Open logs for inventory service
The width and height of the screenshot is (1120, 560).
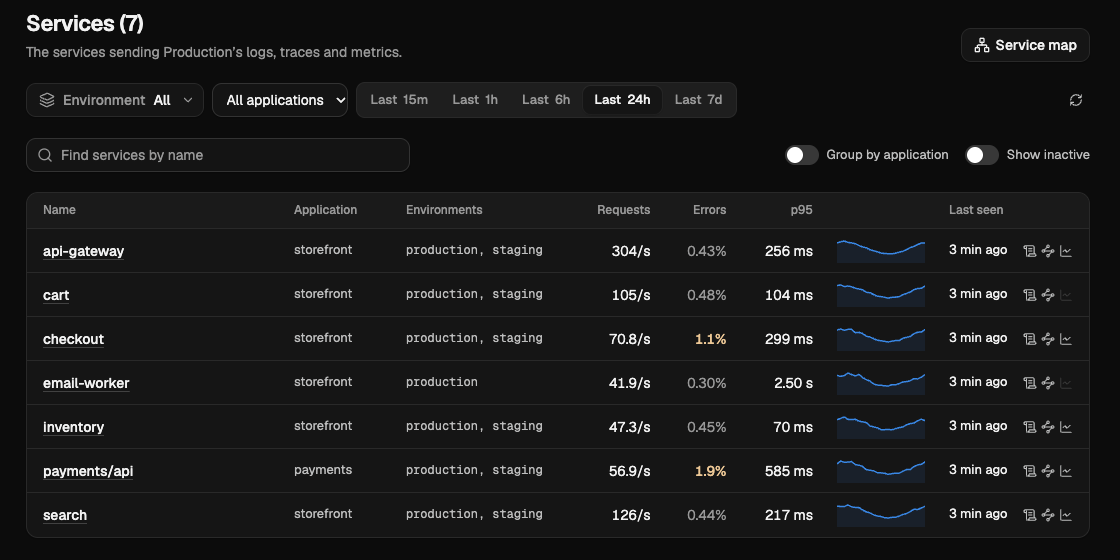point(1029,427)
